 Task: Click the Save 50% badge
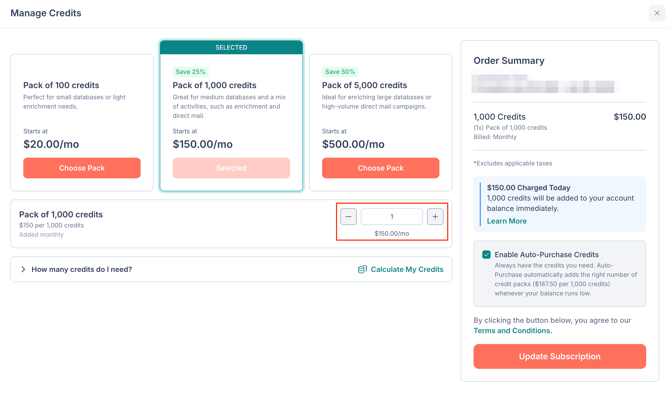(x=340, y=72)
